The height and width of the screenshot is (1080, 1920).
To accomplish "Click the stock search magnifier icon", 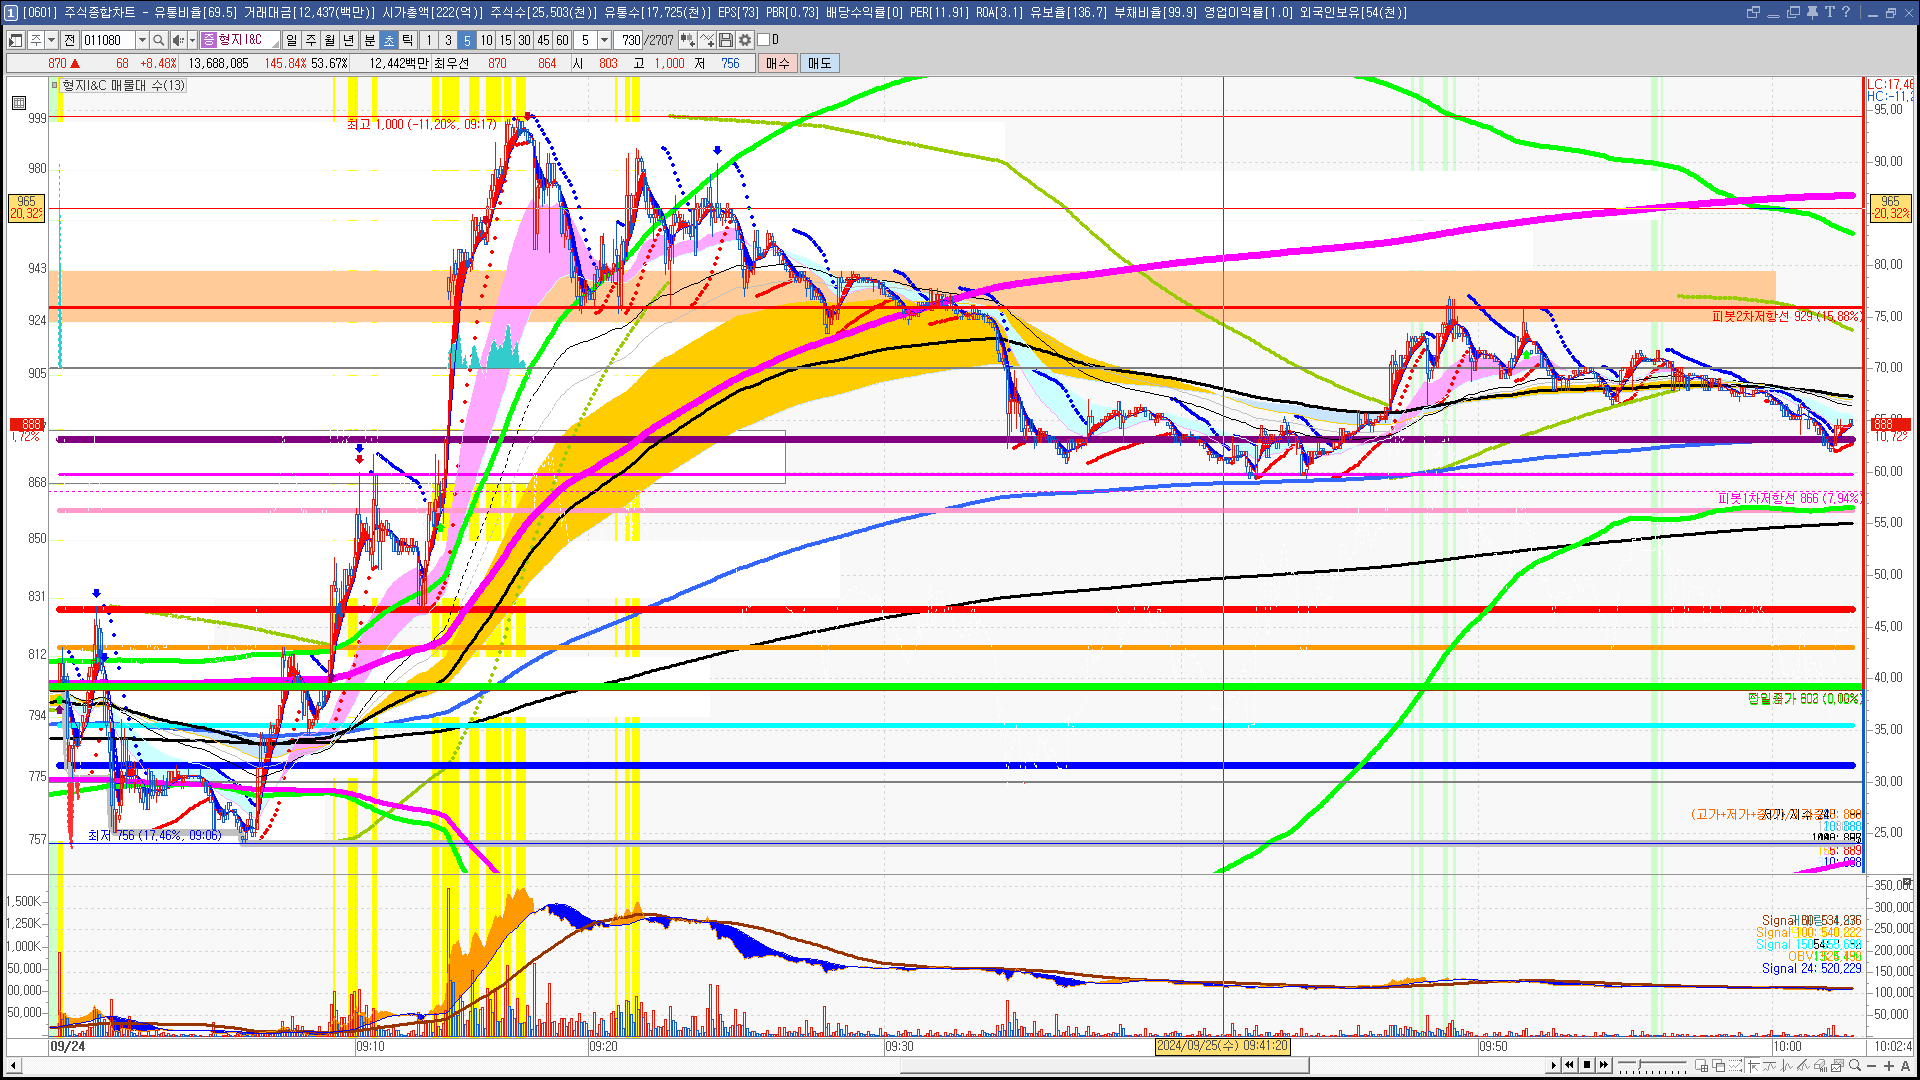I will (x=158, y=40).
